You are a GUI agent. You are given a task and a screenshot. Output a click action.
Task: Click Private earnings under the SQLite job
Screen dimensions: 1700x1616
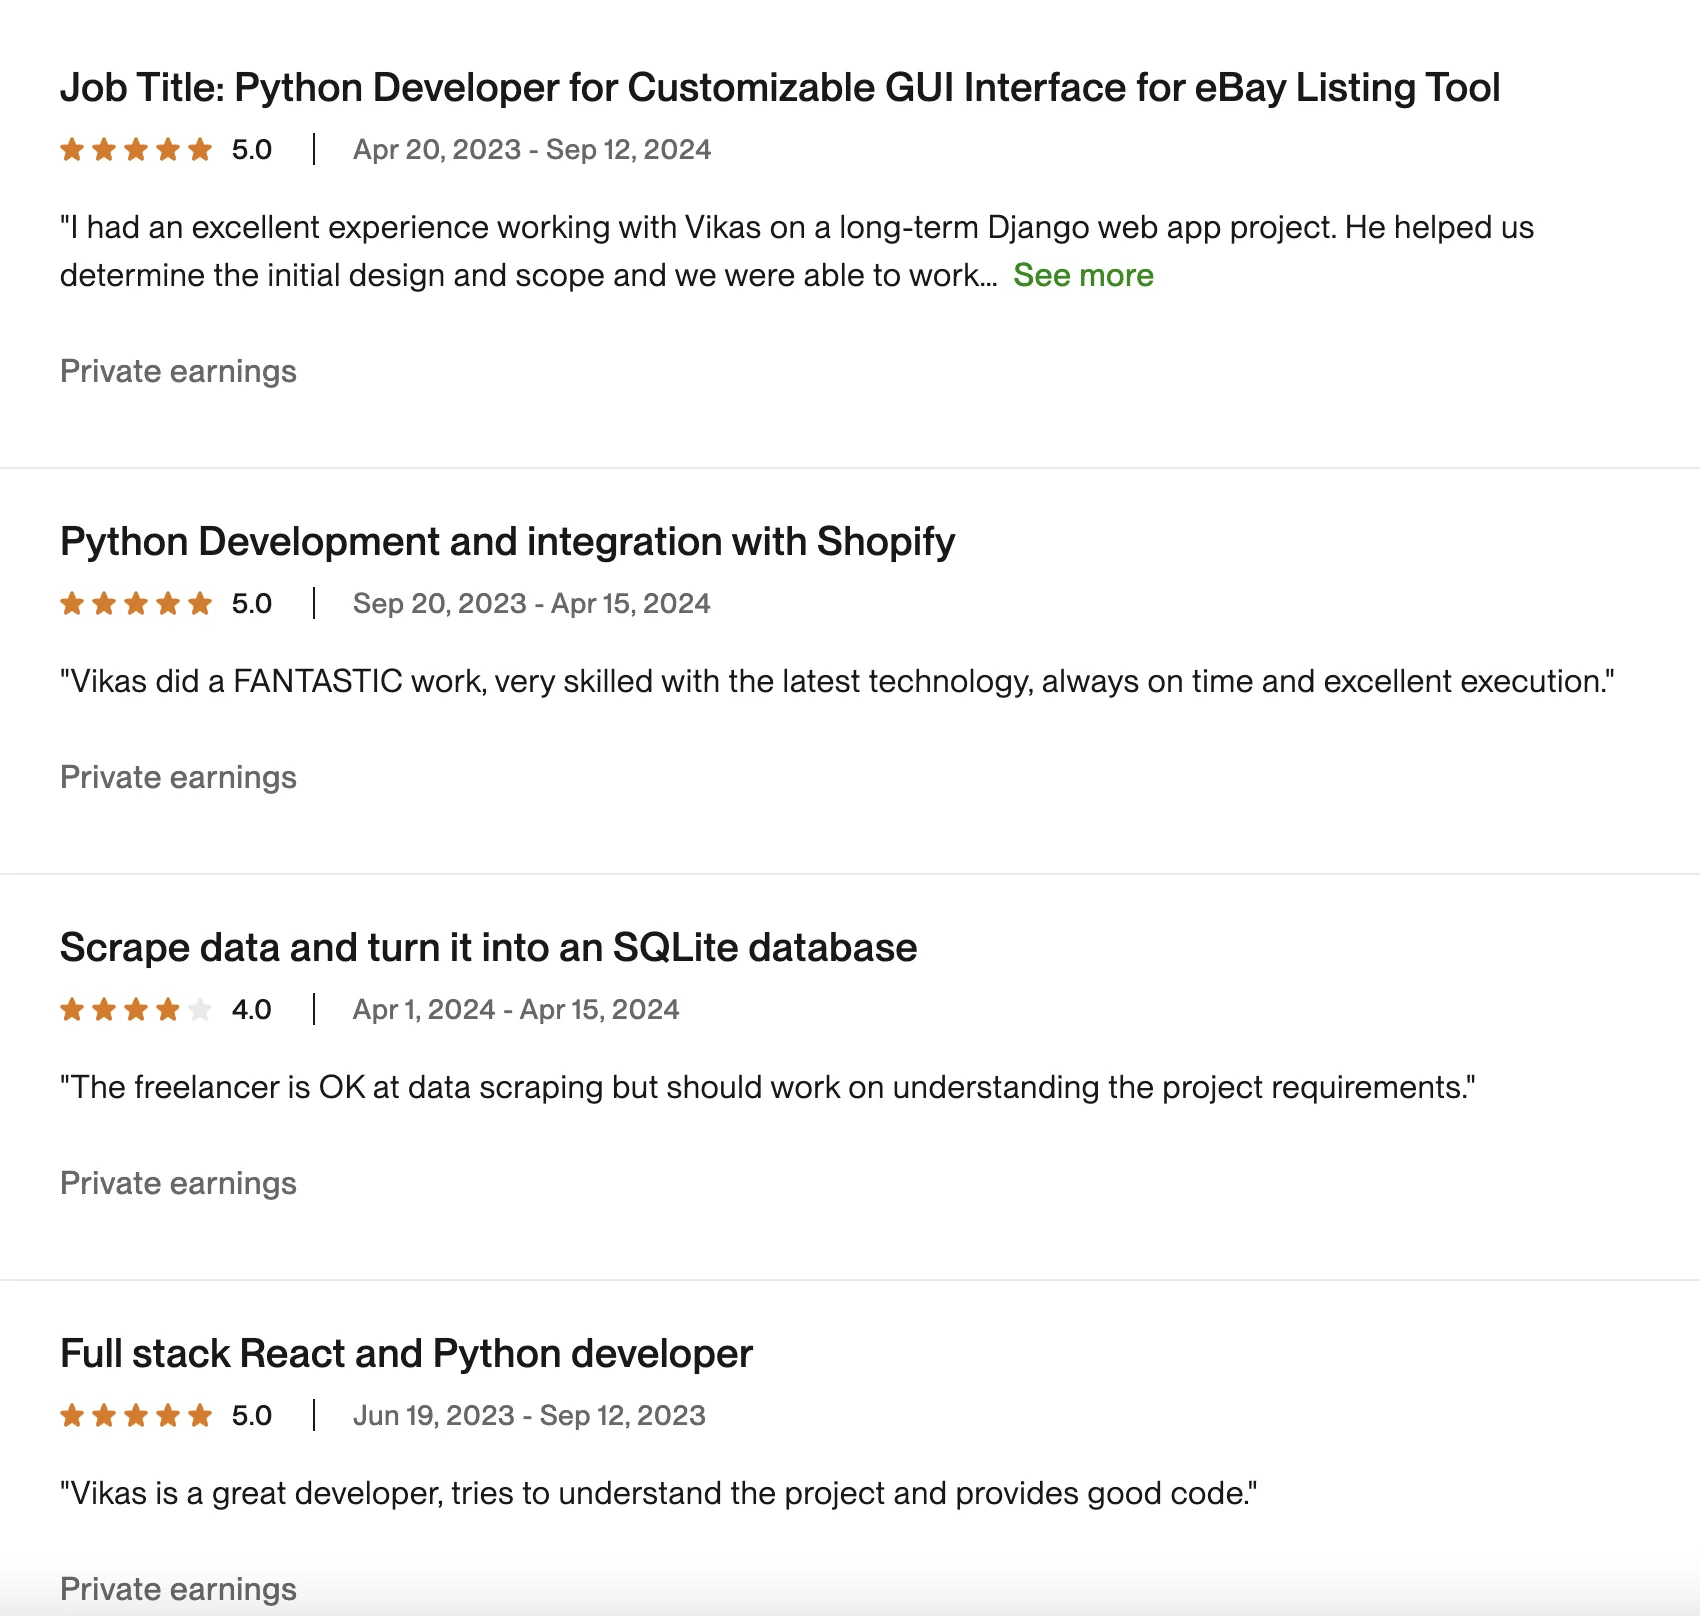pyautogui.click(x=178, y=1184)
